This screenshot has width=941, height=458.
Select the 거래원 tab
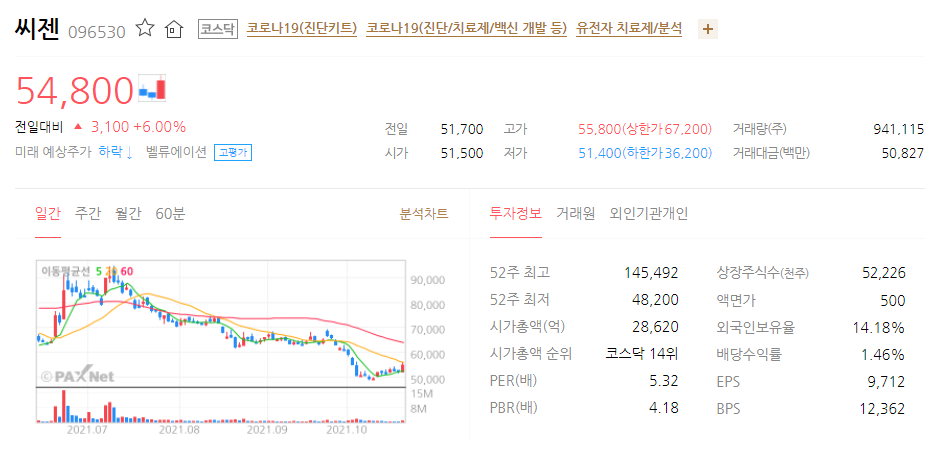pos(576,213)
